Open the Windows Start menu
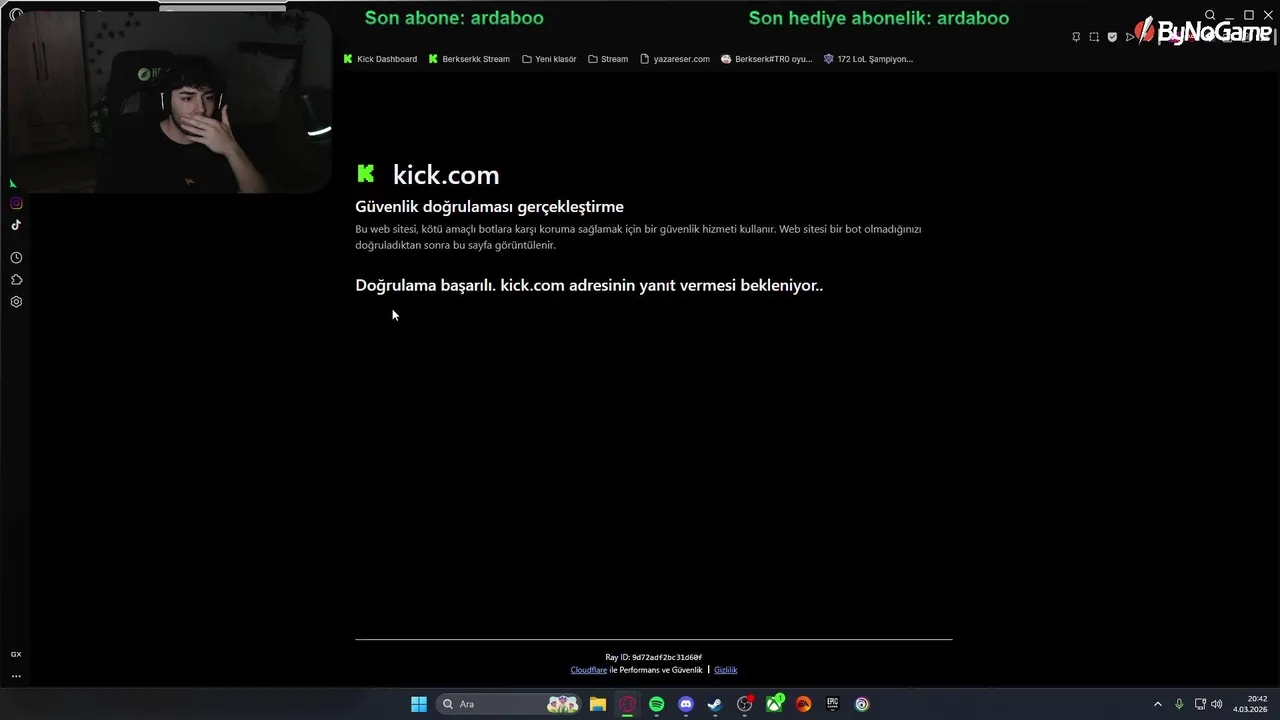The image size is (1280, 720). pyautogui.click(x=419, y=704)
